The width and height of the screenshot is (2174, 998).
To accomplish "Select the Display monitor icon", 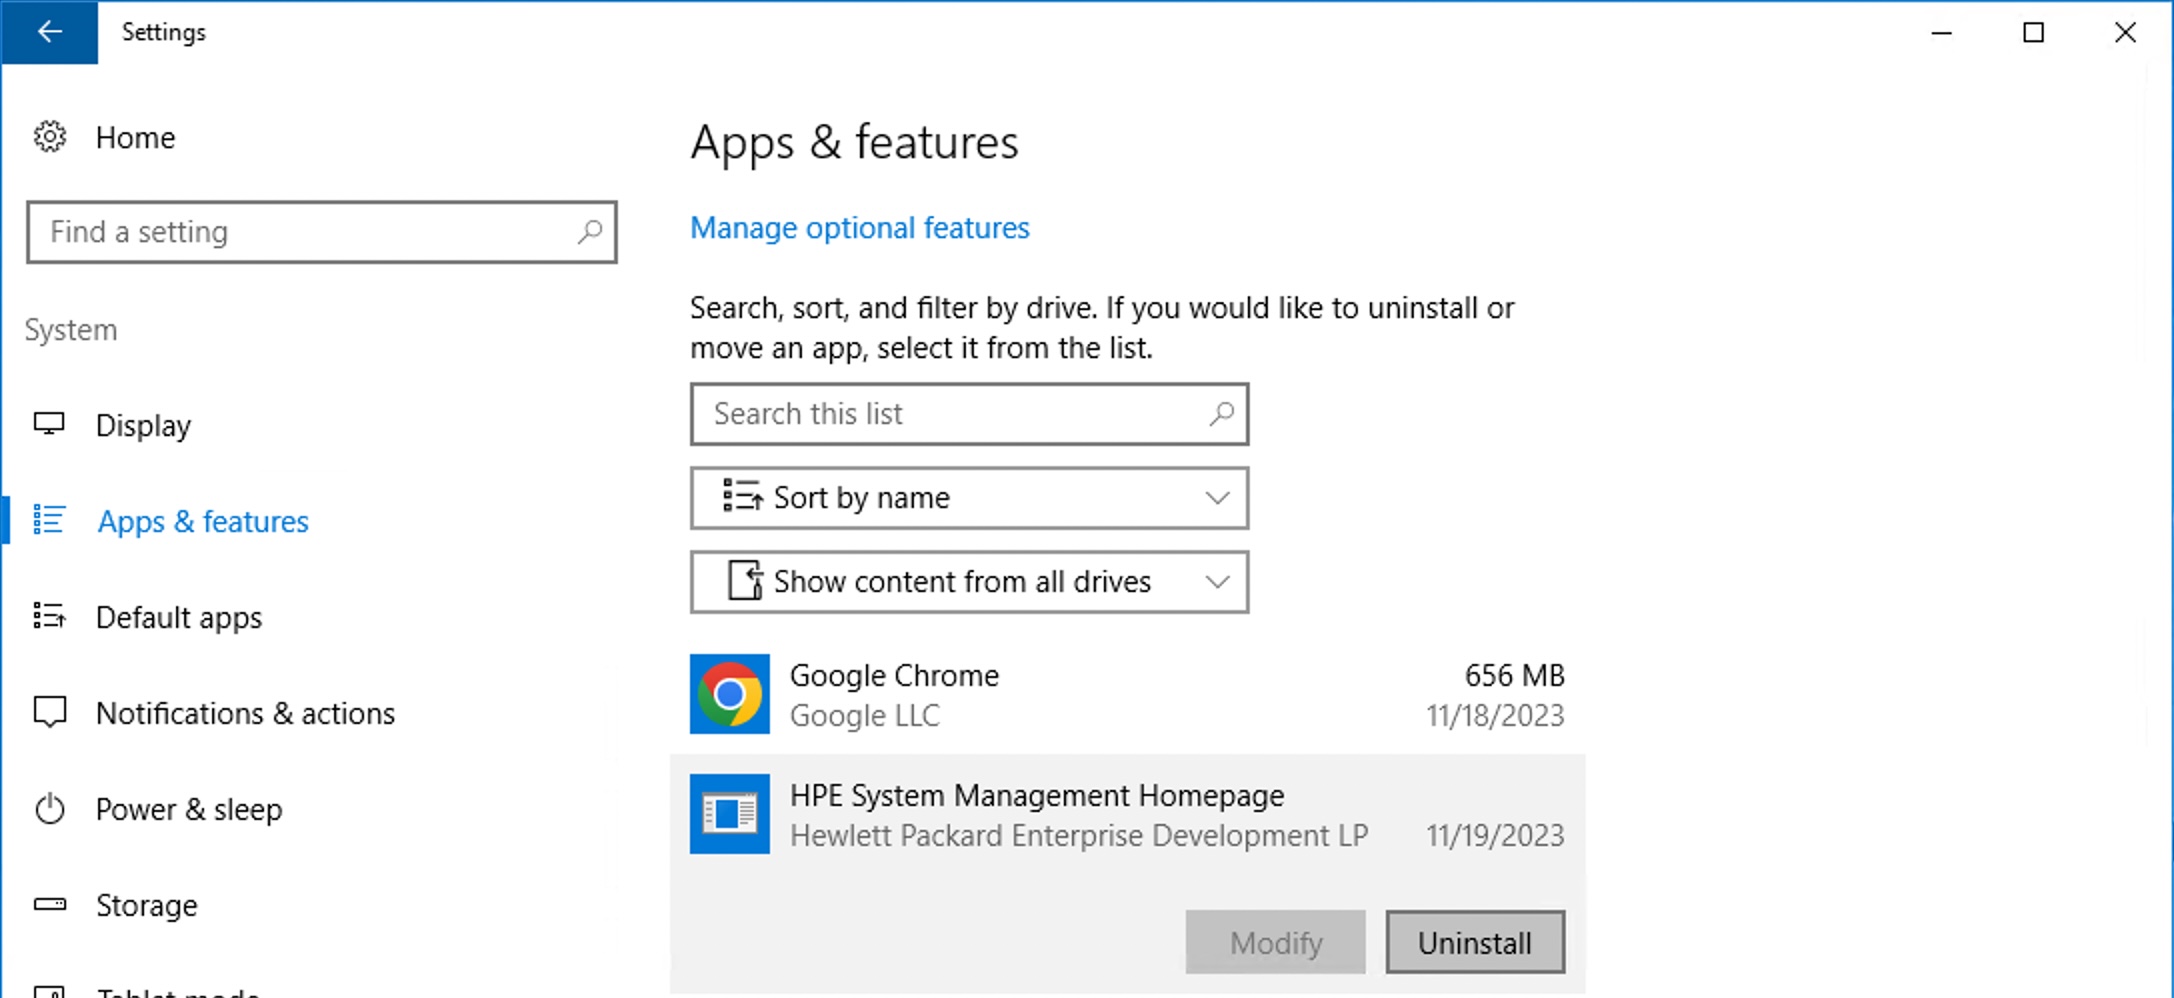I will pyautogui.click(x=49, y=425).
